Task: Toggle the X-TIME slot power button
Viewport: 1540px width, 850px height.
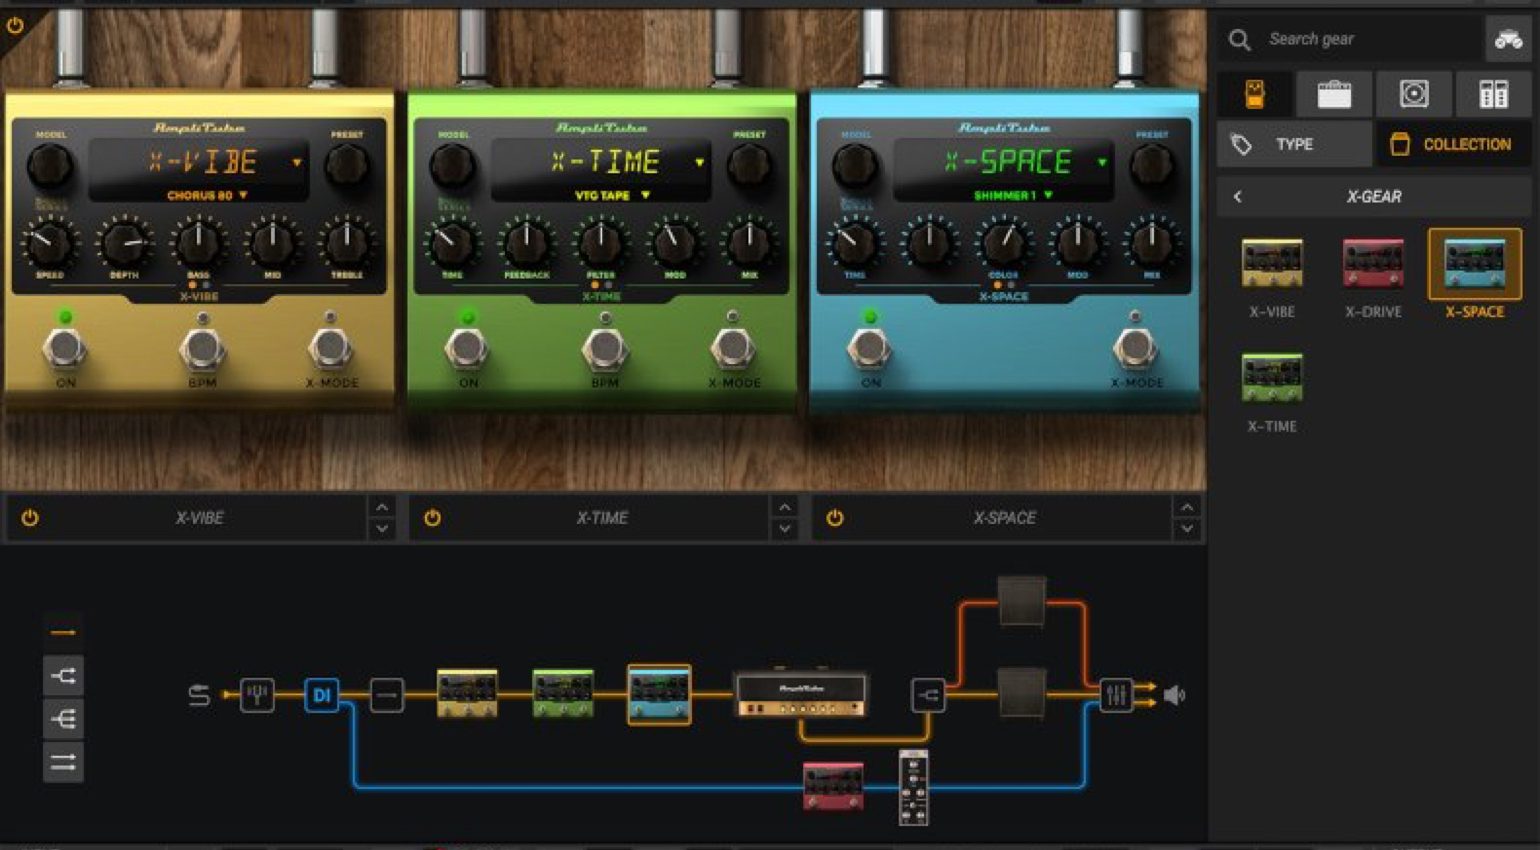Action: point(432,518)
